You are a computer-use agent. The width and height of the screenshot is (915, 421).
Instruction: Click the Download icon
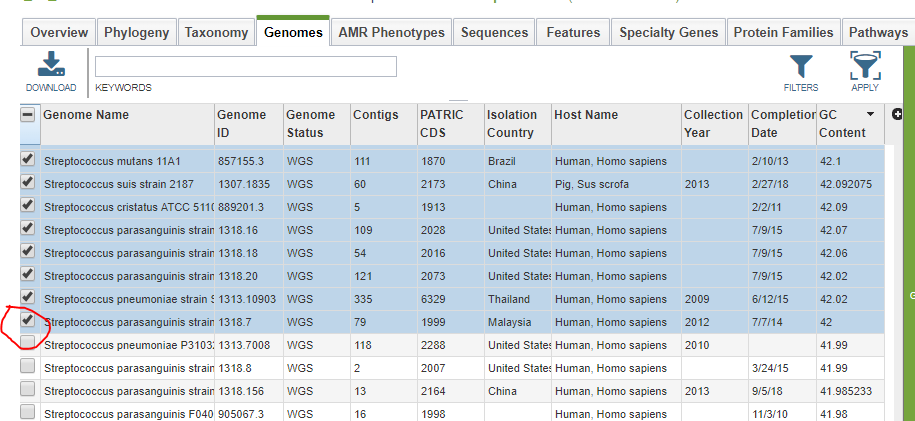click(x=51, y=65)
